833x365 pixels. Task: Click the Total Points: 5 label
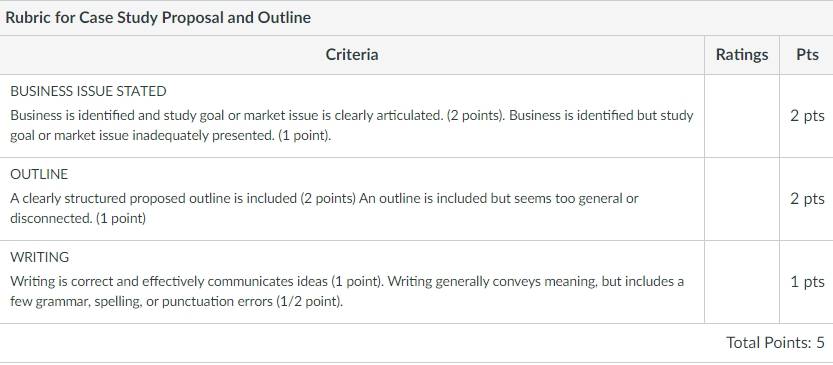click(x=775, y=343)
